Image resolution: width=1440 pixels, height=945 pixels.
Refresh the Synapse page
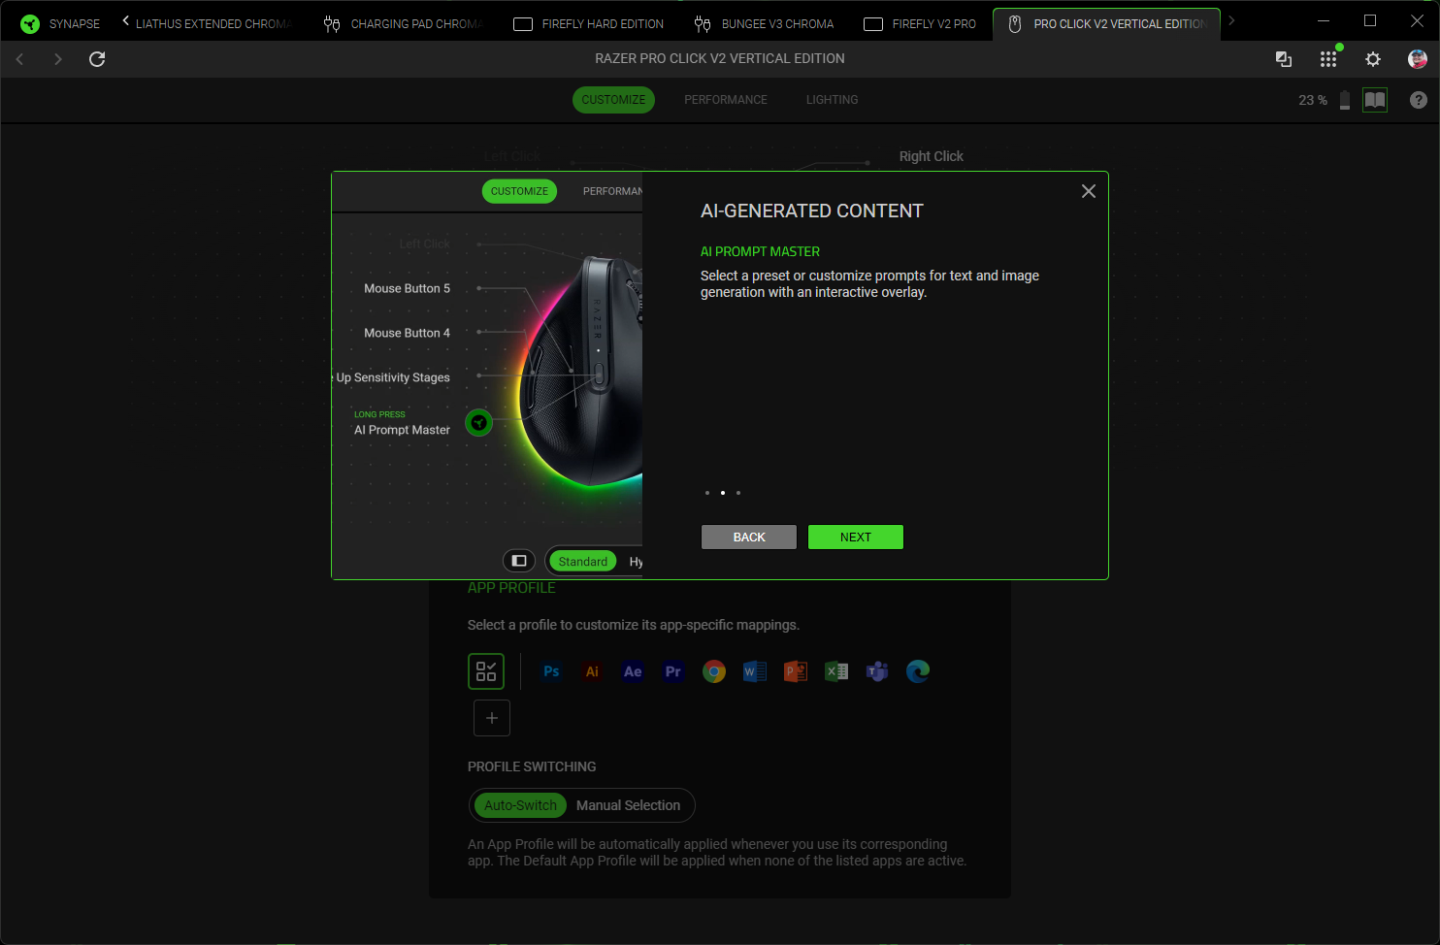pyautogui.click(x=97, y=59)
